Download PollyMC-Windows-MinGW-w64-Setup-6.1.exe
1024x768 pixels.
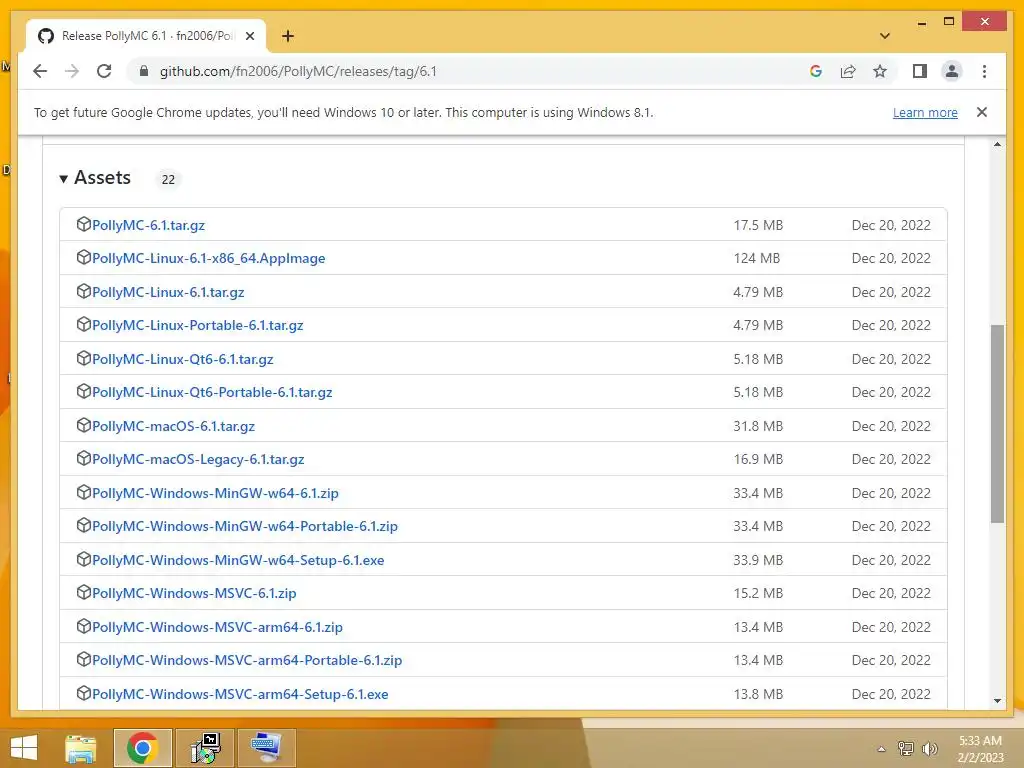[238, 560]
